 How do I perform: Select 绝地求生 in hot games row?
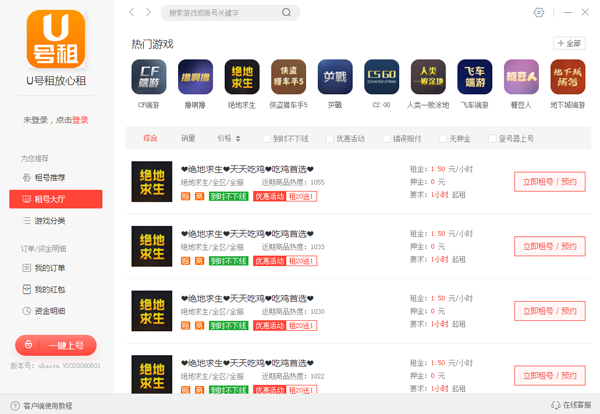coord(242,77)
